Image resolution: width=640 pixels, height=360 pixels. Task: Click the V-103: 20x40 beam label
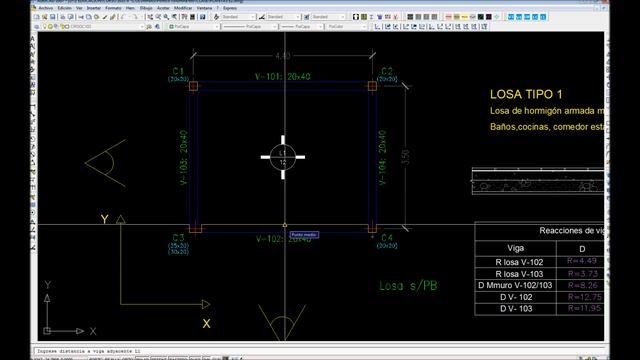pyautogui.click(x=184, y=158)
